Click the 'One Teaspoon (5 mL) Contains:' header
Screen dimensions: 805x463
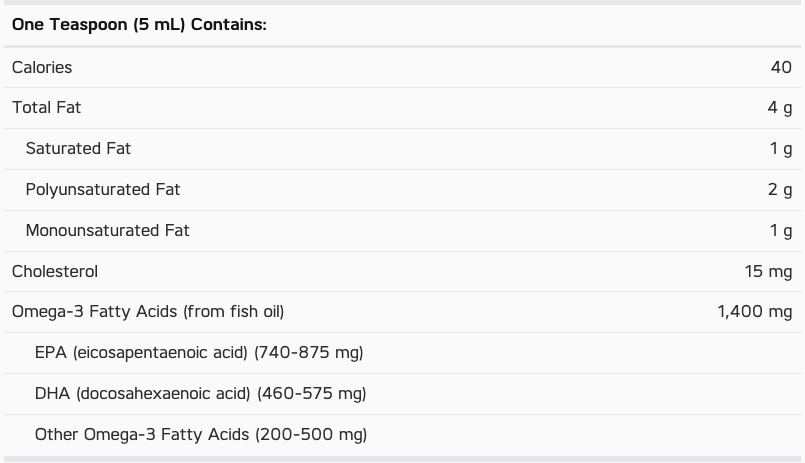pos(139,25)
